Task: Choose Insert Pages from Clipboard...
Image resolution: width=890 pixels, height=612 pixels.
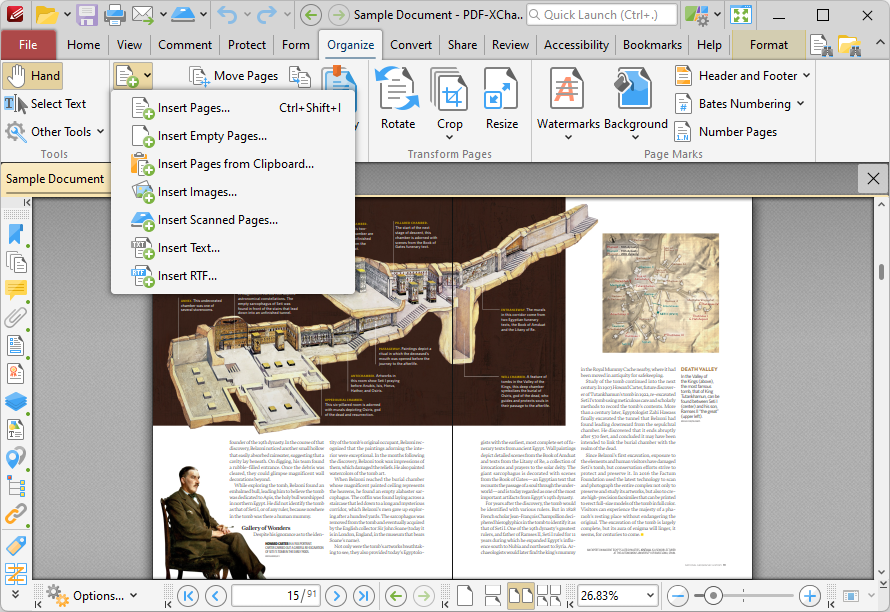Action: point(233,164)
